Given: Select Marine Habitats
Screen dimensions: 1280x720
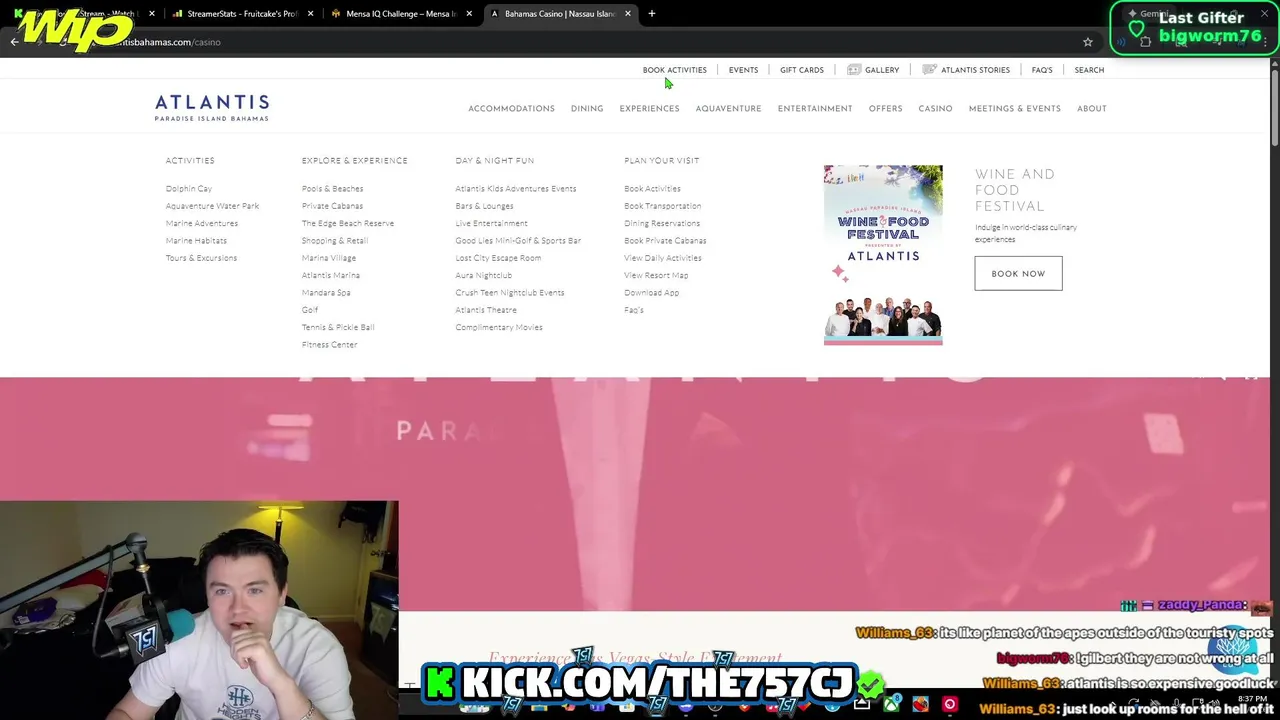Looking at the screenshot, I should point(196,241).
